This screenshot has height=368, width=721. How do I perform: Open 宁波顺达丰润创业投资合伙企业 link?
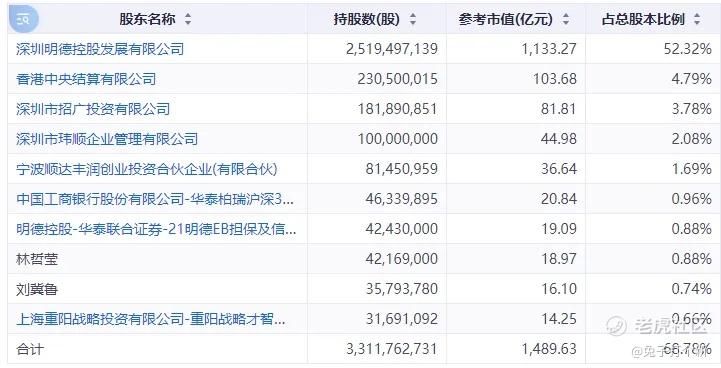click(x=147, y=169)
